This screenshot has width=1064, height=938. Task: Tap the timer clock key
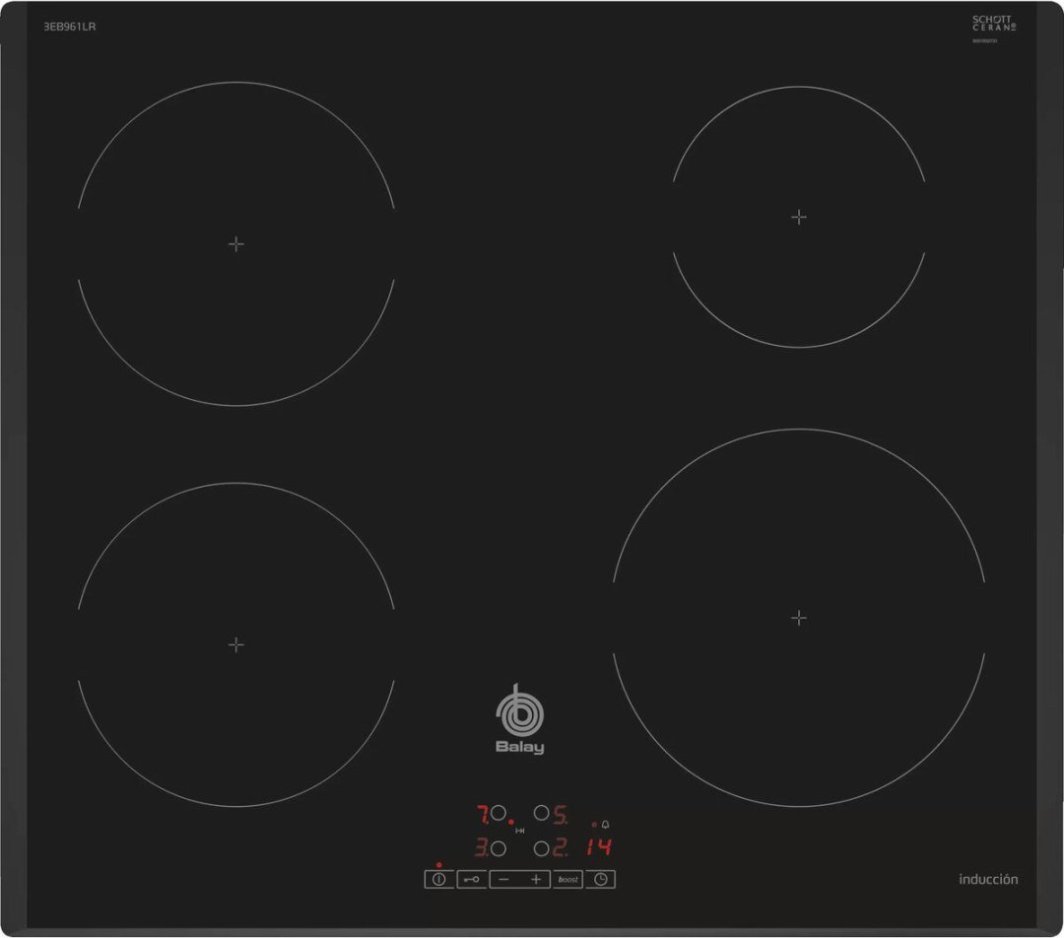coord(601,880)
